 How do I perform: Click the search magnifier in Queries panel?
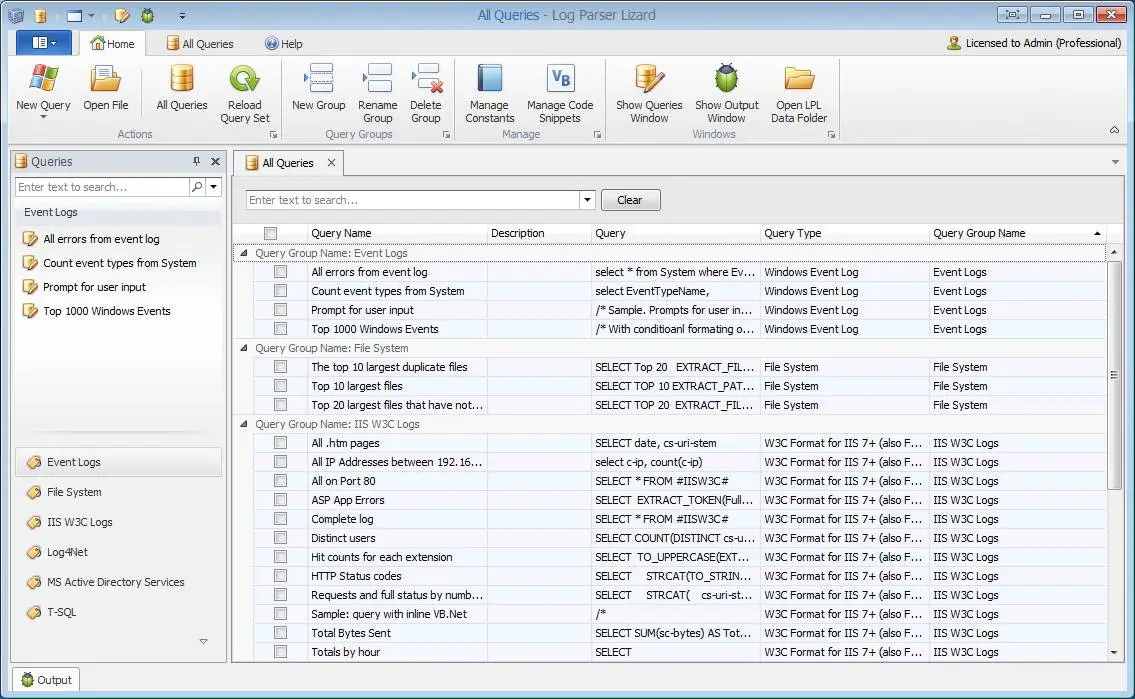tap(197, 187)
